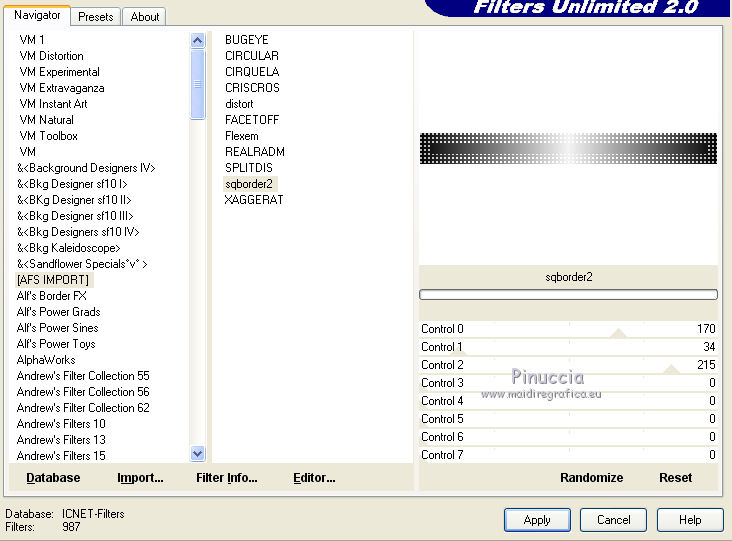732x541 pixels.
Task: Click Import... button
Action: click(x=140, y=478)
